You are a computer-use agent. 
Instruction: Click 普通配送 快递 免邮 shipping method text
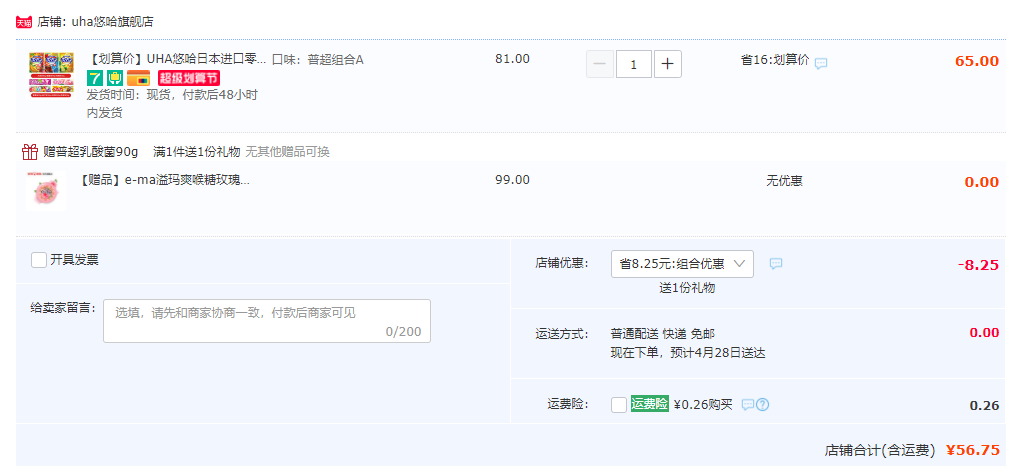click(x=662, y=334)
